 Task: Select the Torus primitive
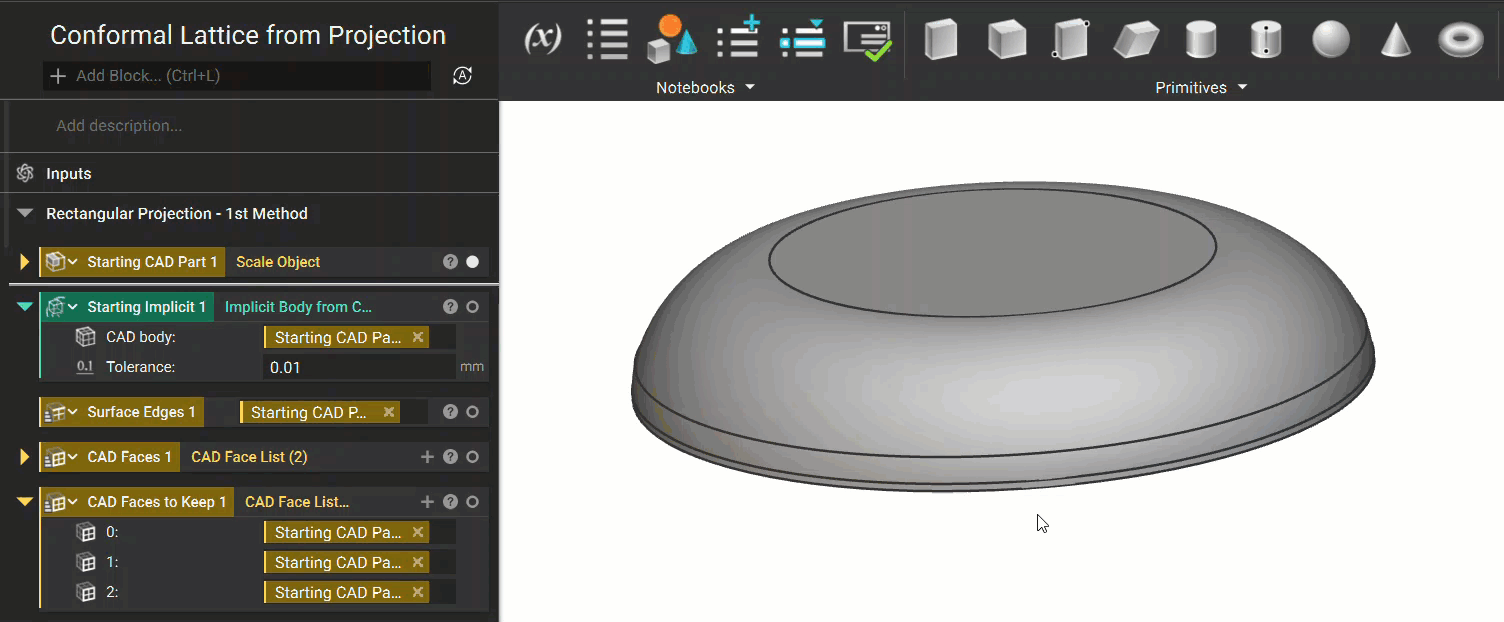pyautogui.click(x=1460, y=40)
